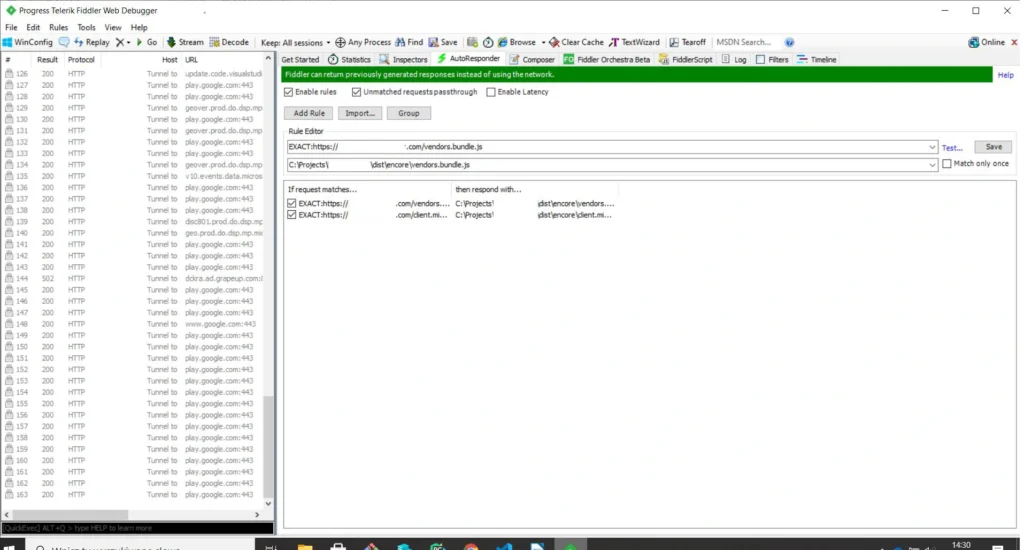This screenshot has width=1024, height=550.
Task: Click the Tearoff toolbar button
Action: click(688, 42)
